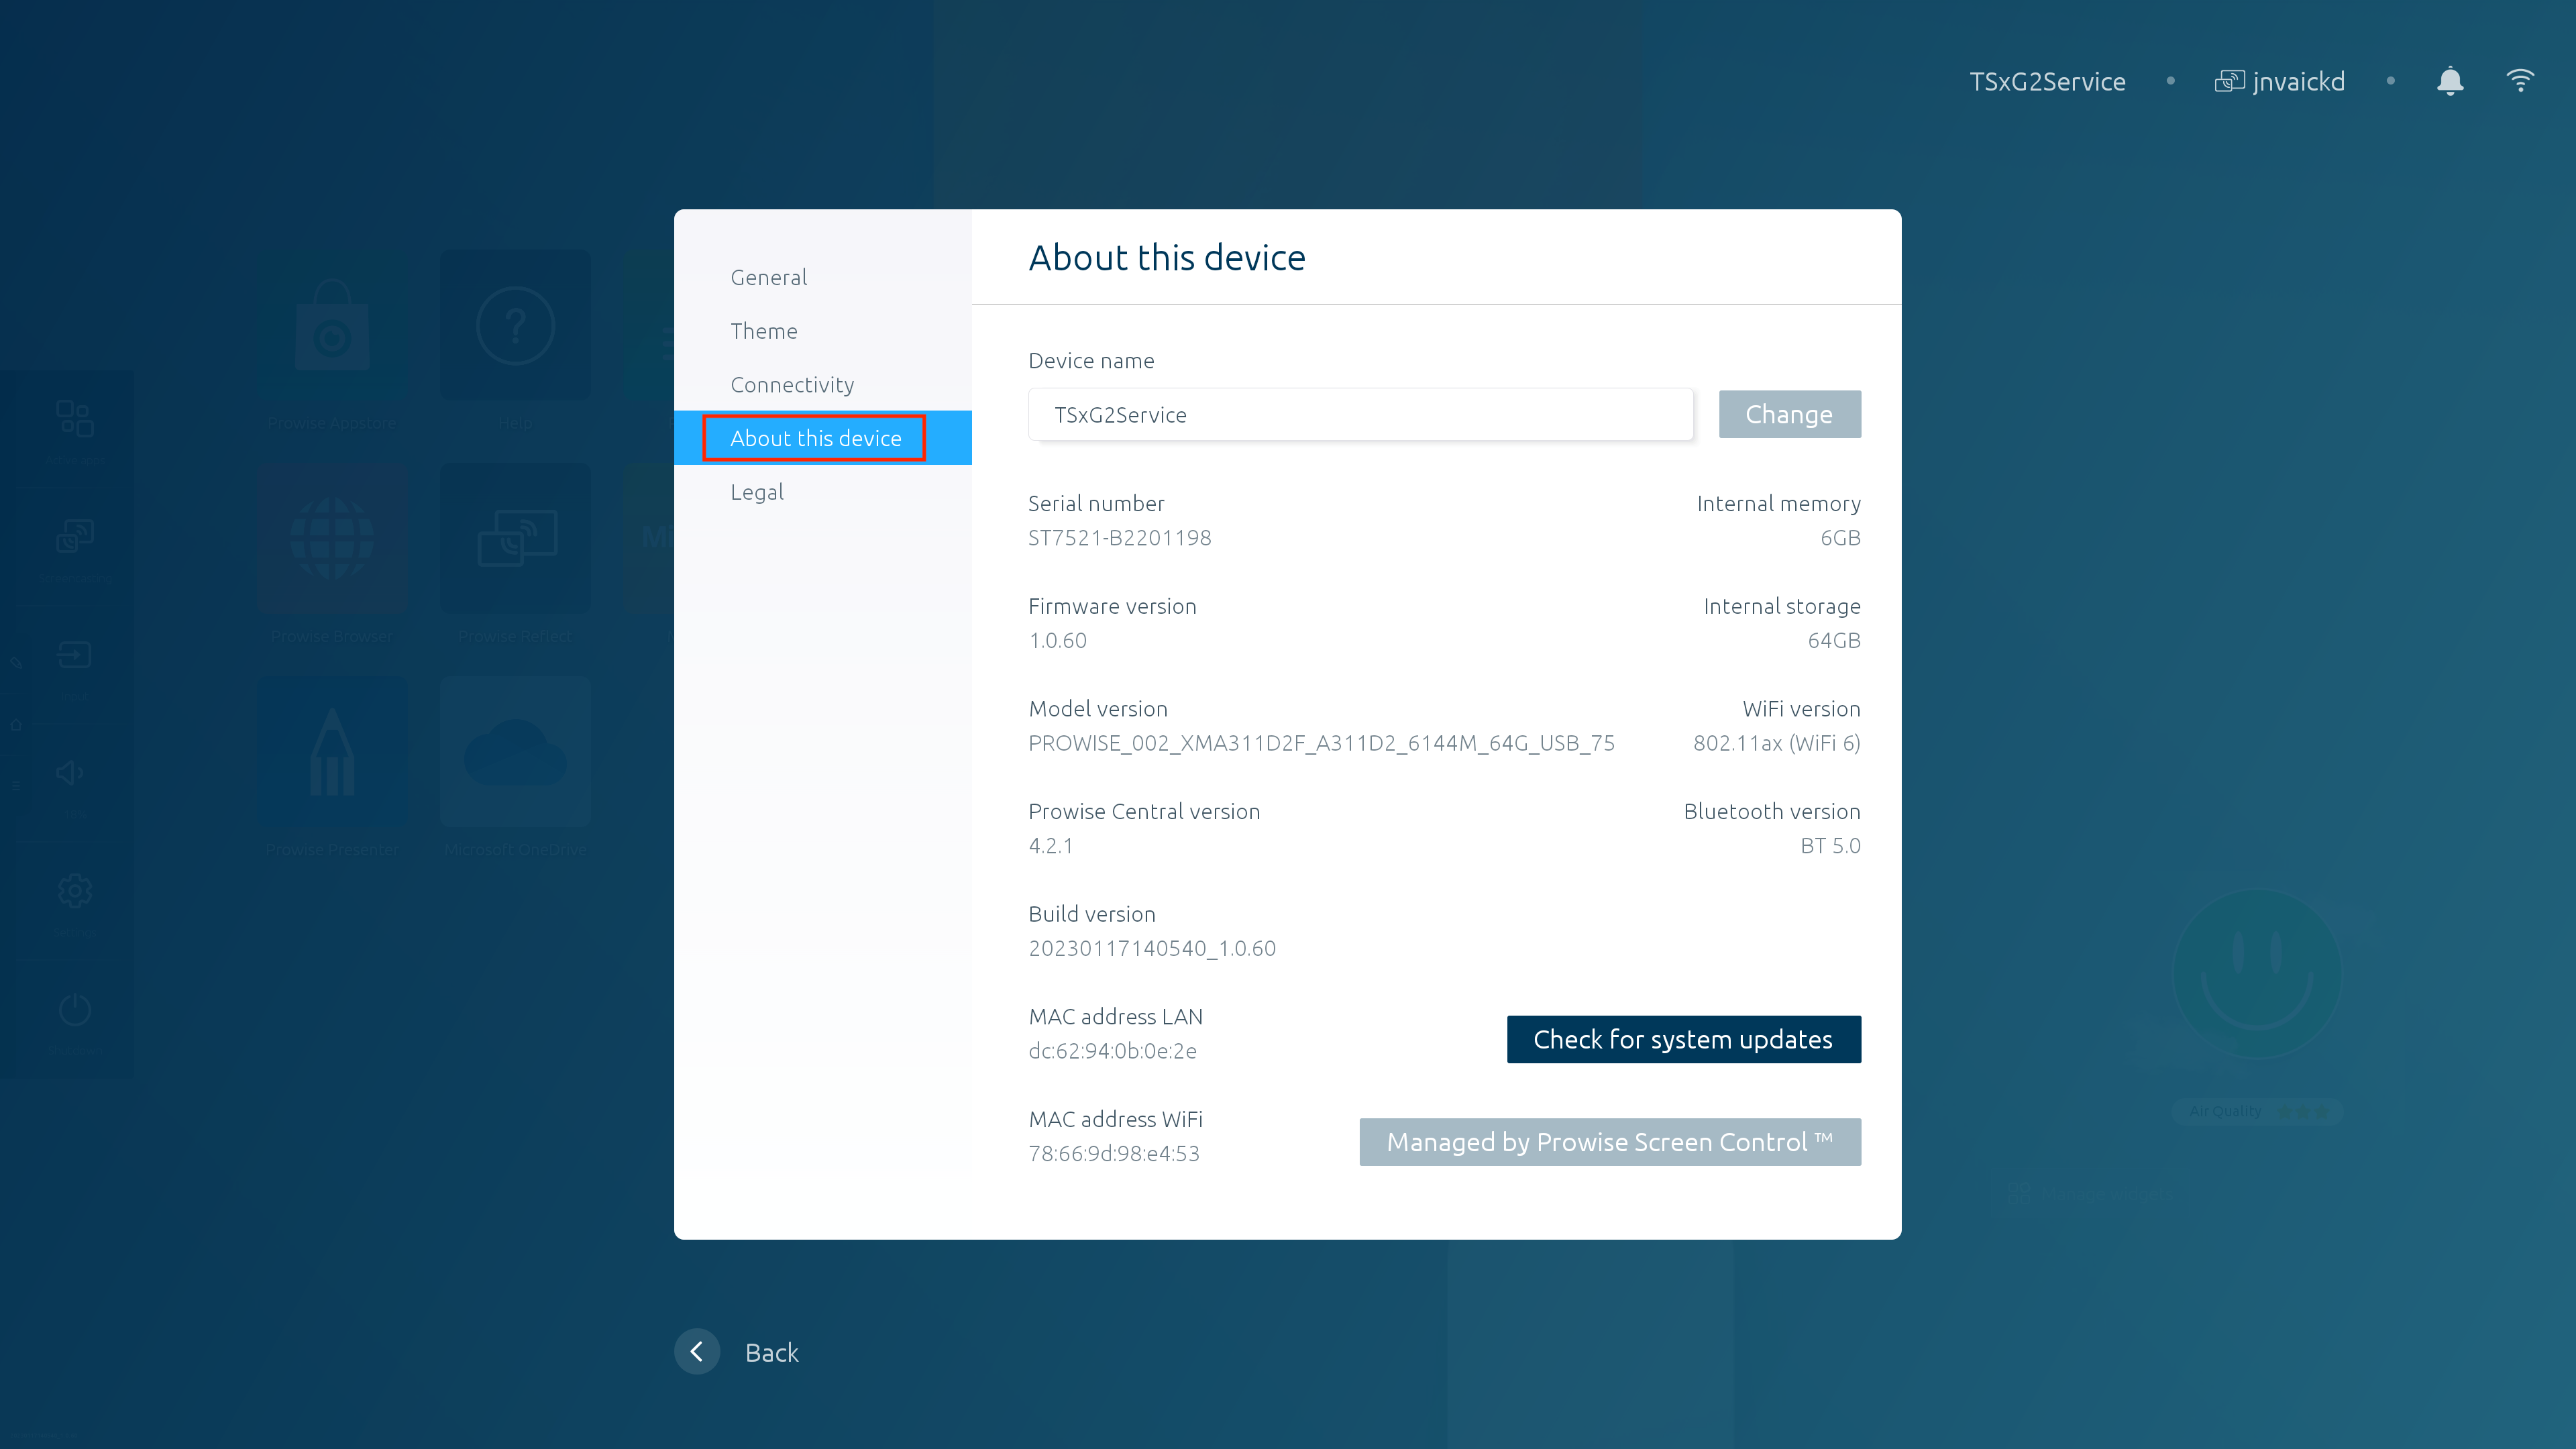Select About this device in the menu
The width and height of the screenshot is (2576, 1449).
pos(823,438)
